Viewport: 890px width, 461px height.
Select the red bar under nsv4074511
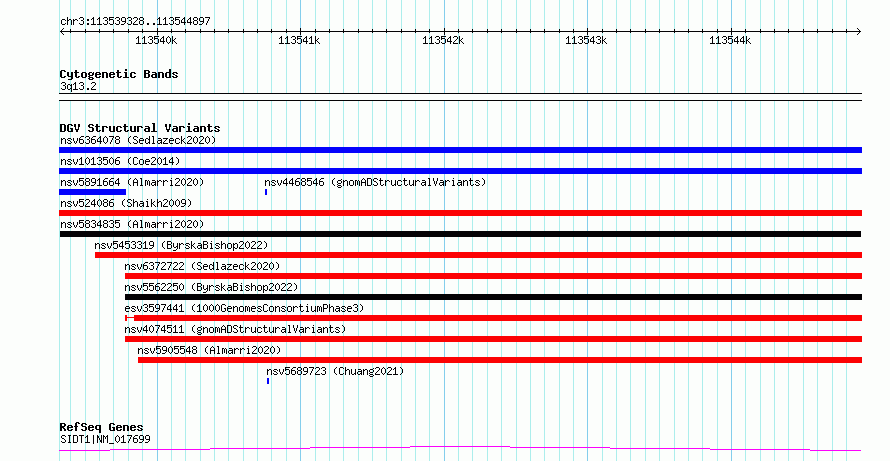tap(493, 339)
